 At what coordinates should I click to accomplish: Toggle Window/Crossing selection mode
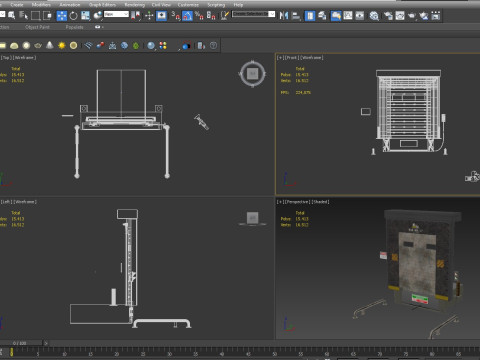[47, 16]
